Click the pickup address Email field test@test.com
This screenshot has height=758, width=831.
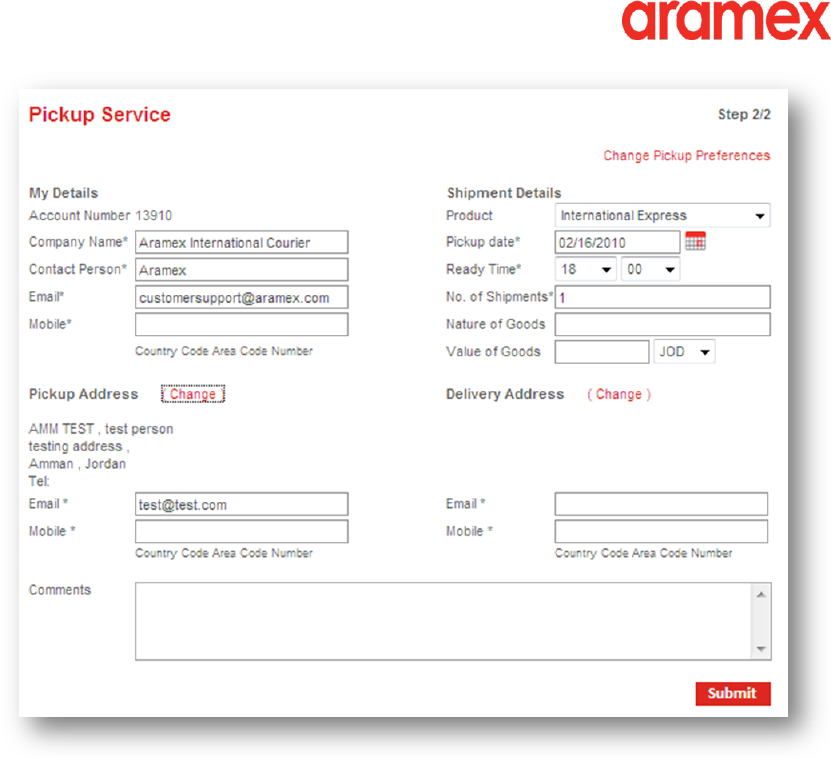(242, 504)
